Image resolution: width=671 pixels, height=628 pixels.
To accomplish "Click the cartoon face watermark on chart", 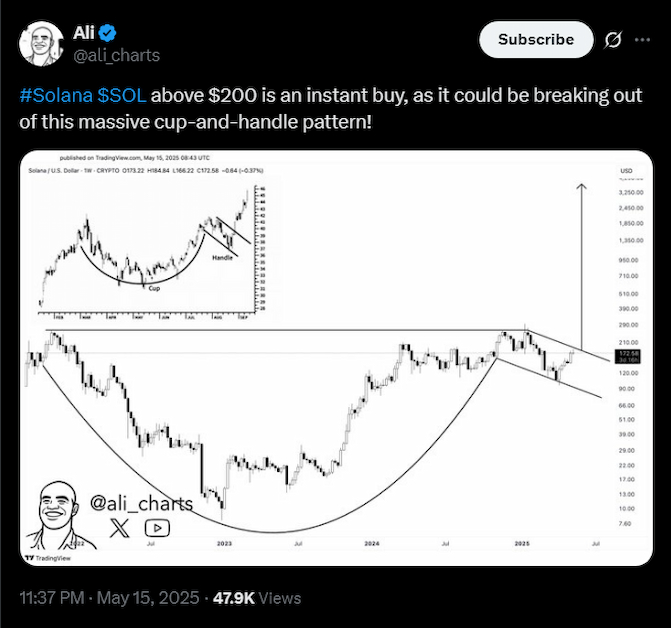I will click(x=57, y=515).
